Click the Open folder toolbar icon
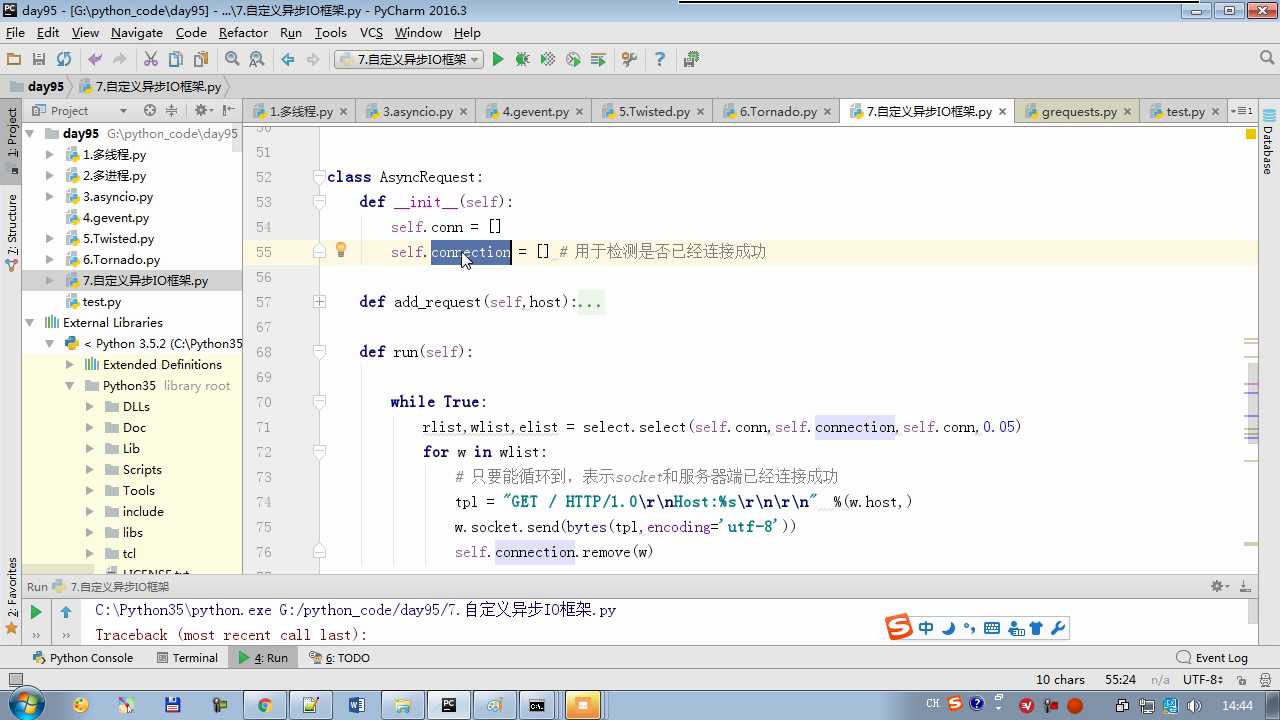The height and width of the screenshot is (720, 1280). pos(13,60)
